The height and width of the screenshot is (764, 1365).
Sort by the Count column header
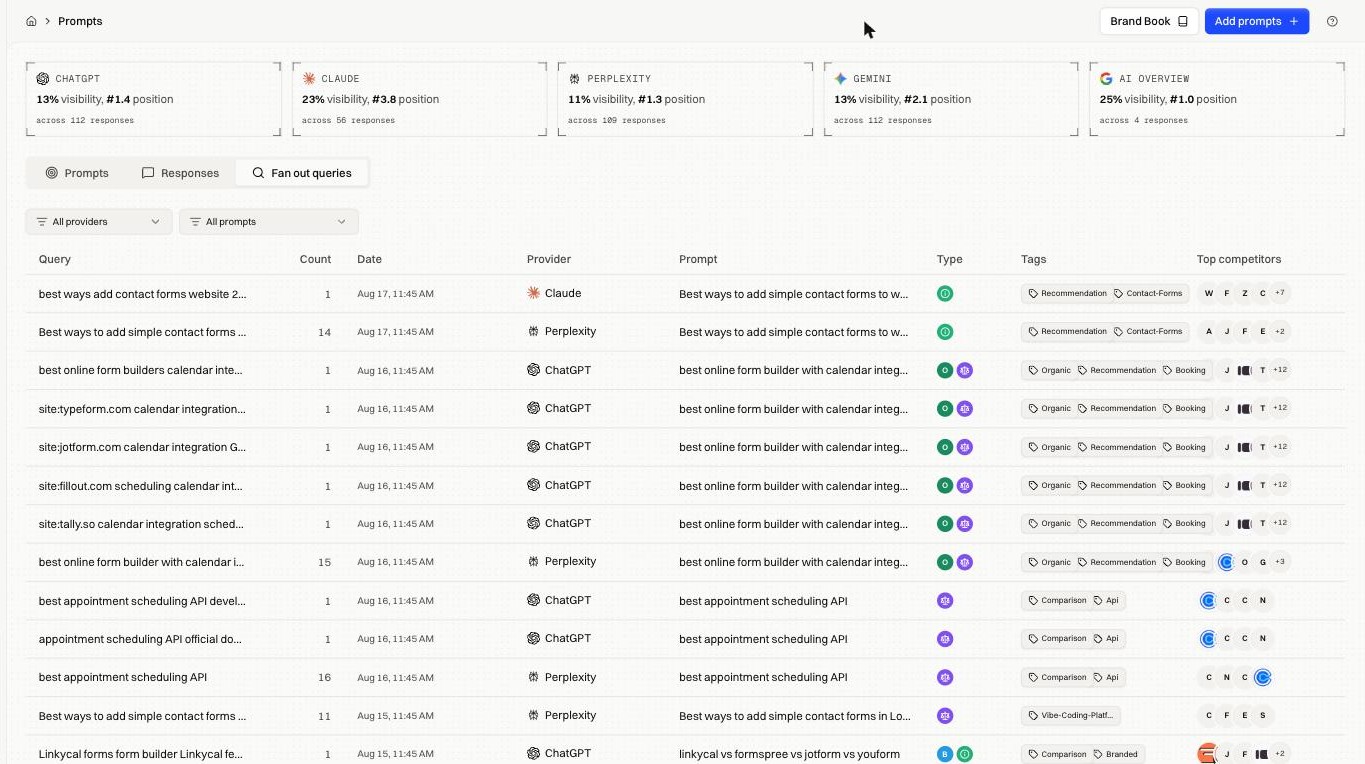[315, 259]
